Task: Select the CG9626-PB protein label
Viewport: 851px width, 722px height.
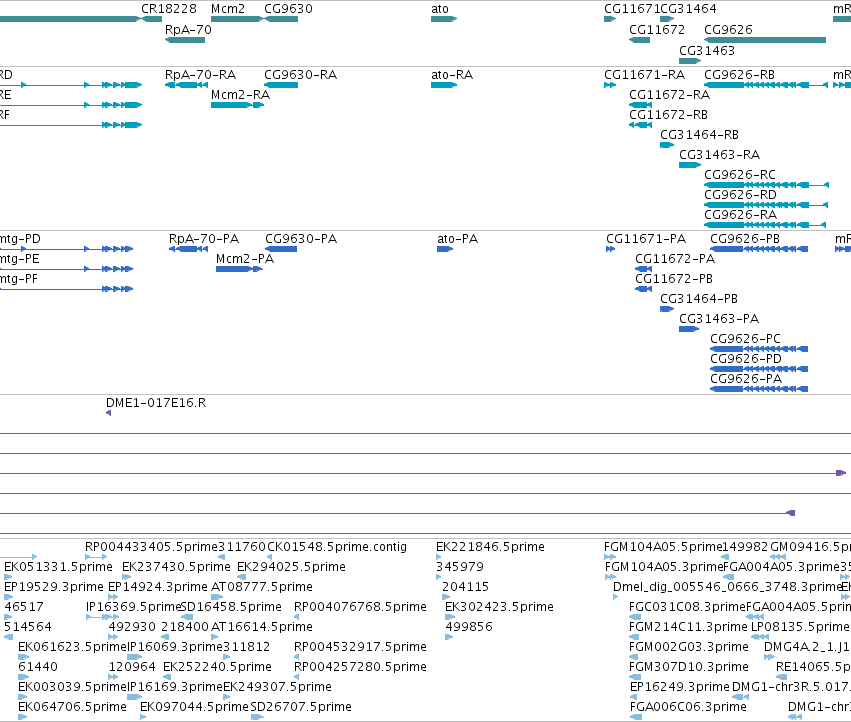Action: point(745,239)
